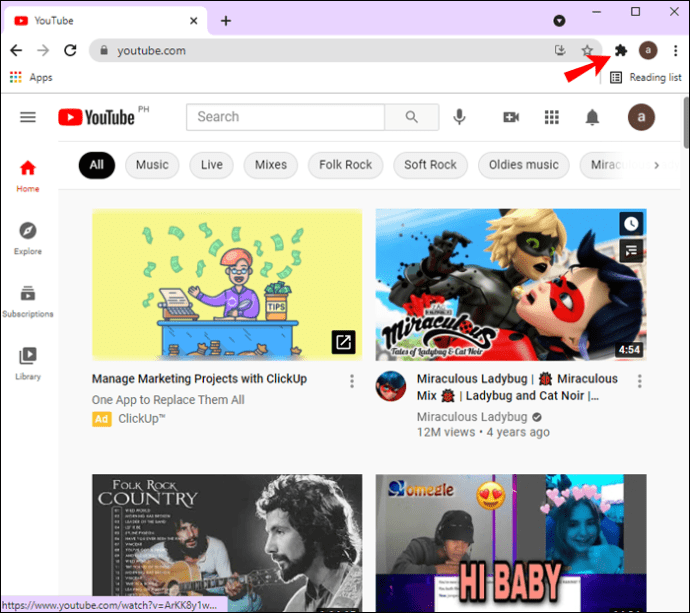Select the Mixes filter chip
Viewport: 690px width, 613px height.
click(x=271, y=165)
